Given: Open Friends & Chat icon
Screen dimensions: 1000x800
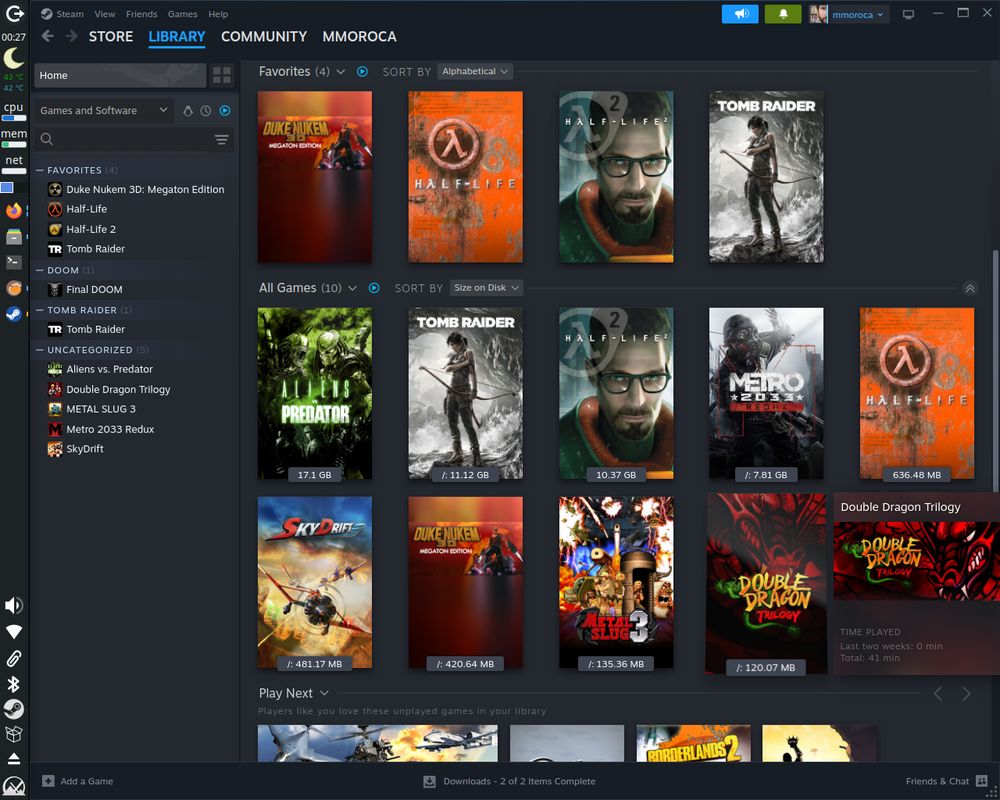Looking at the screenshot, I should (x=982, y=781).
